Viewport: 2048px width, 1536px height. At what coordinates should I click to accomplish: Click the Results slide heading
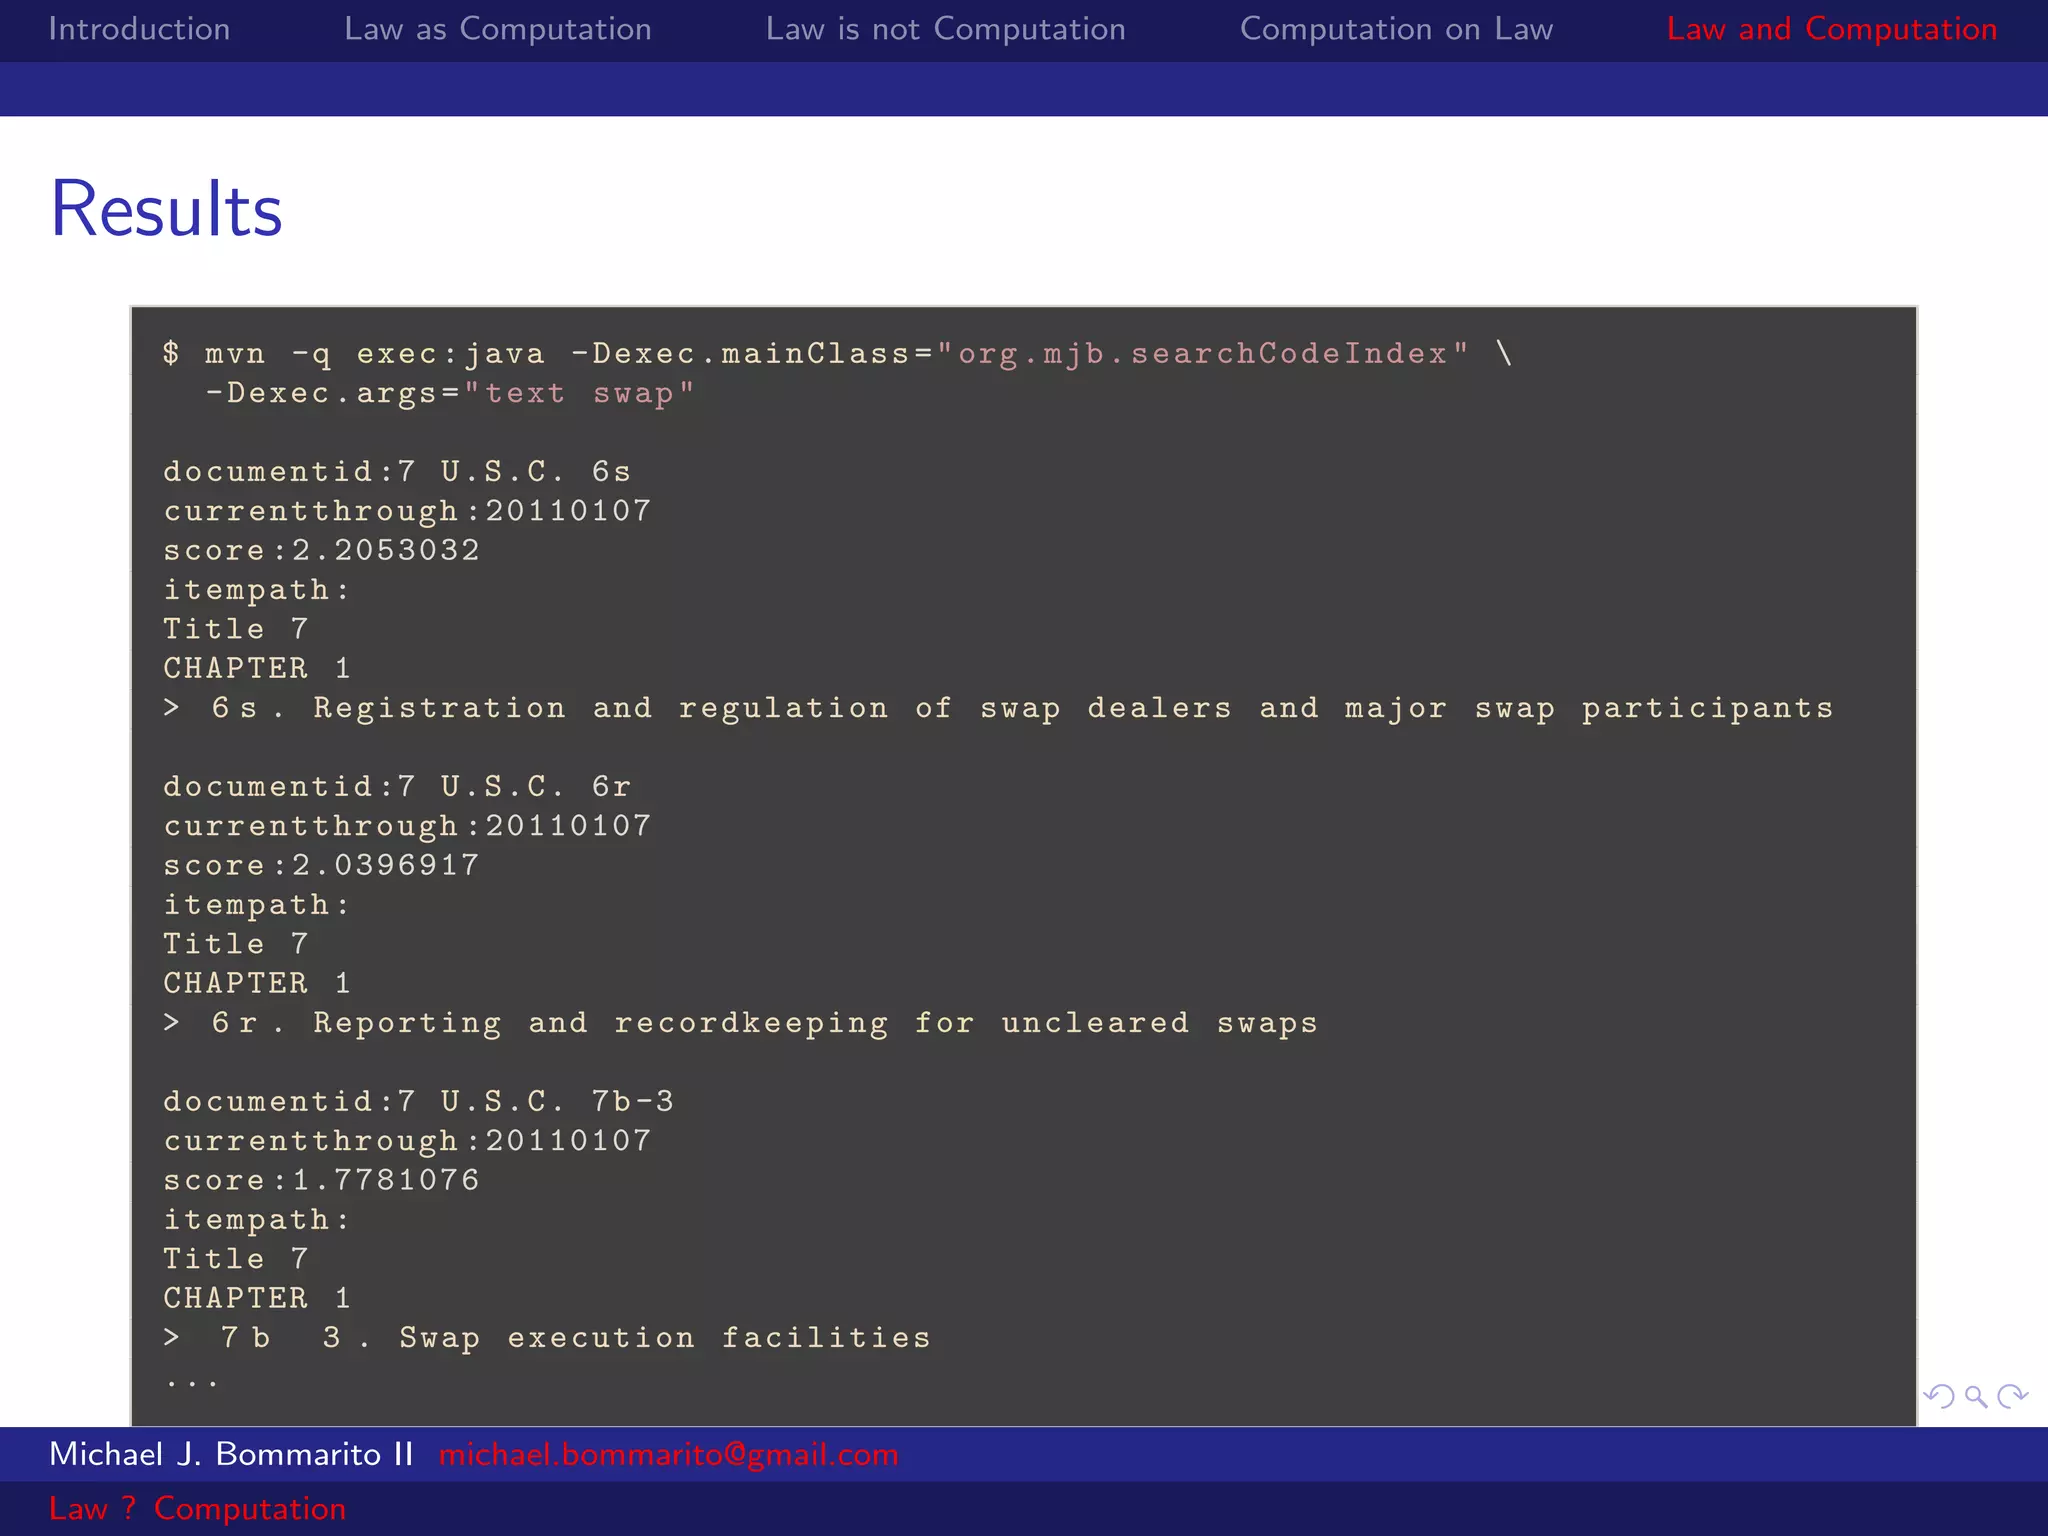[x=167, y=209]
